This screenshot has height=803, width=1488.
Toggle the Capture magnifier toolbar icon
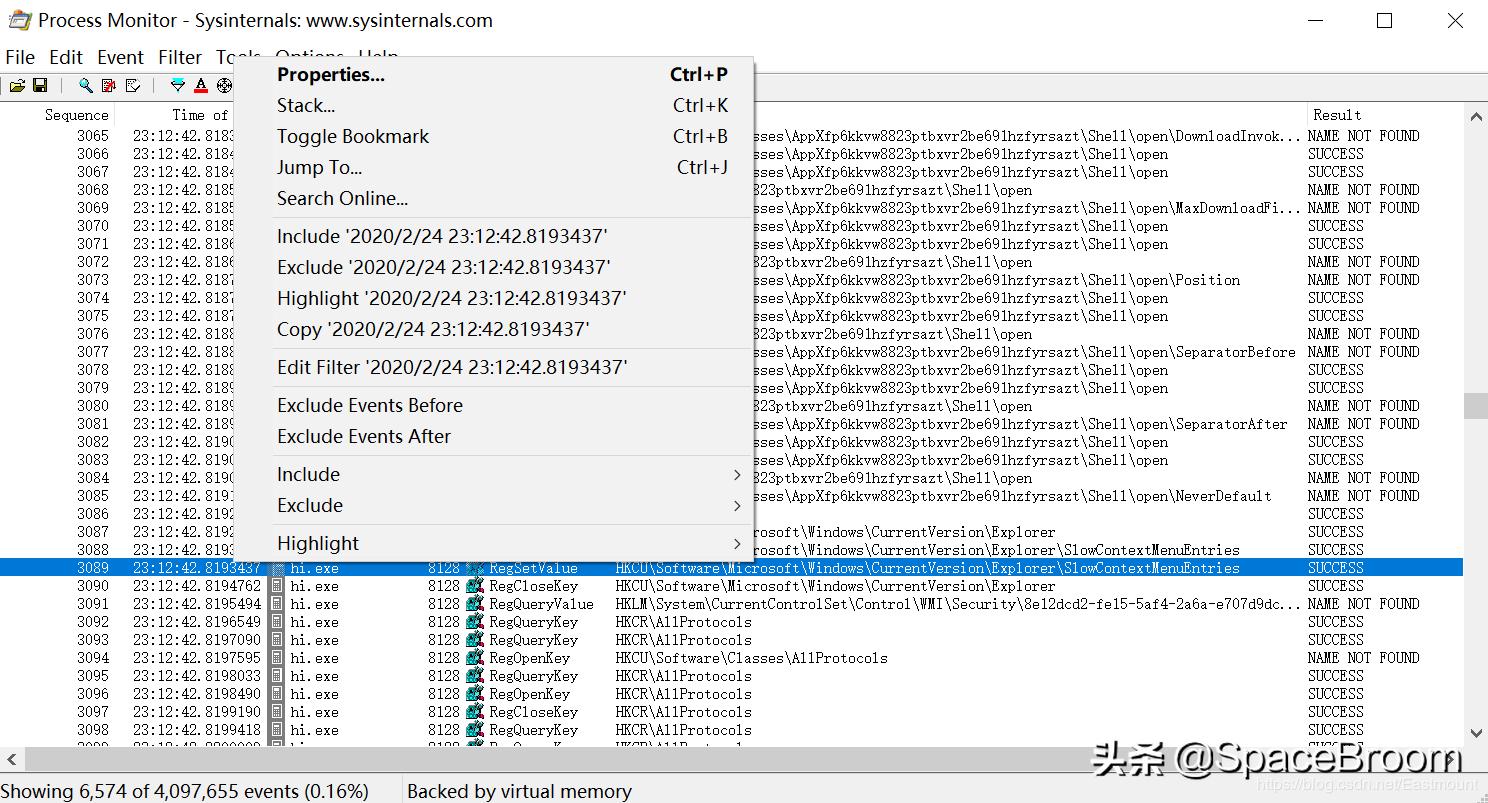pos(86,86)
